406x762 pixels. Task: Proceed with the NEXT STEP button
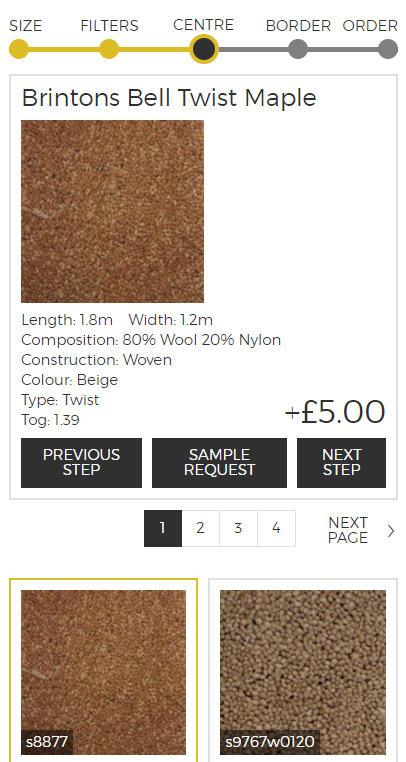341,463
